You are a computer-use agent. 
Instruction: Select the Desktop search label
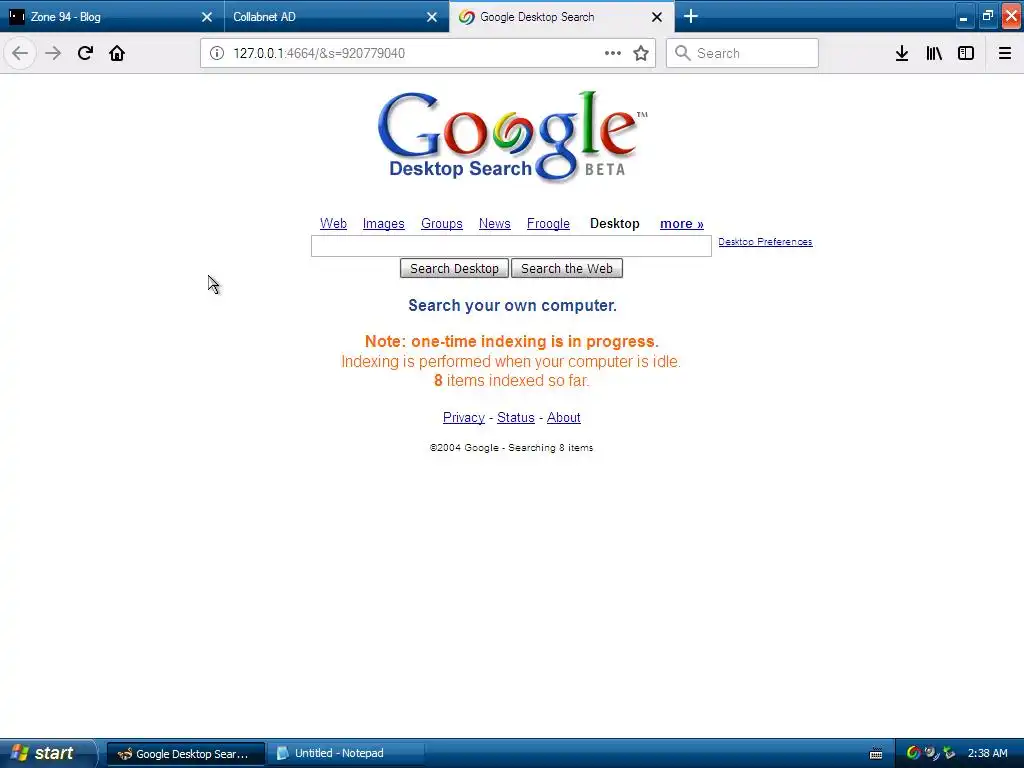(615, 223)
